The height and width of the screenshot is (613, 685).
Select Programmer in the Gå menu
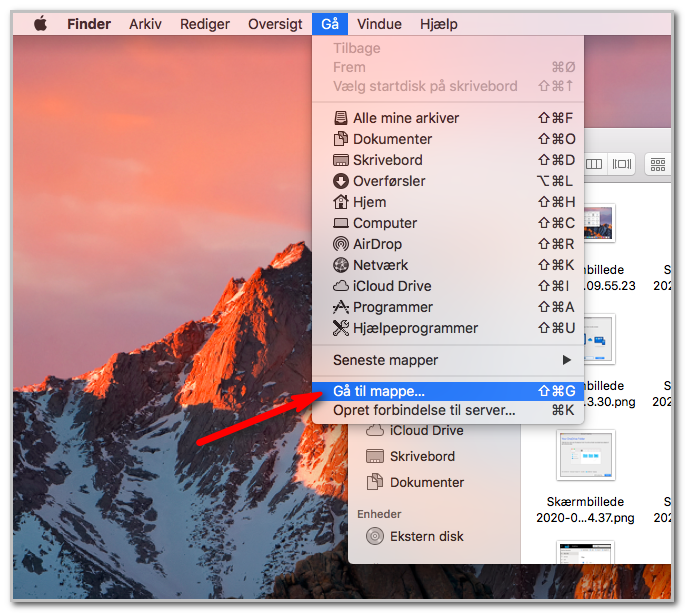pyautogui.click(x=448, y=307)
